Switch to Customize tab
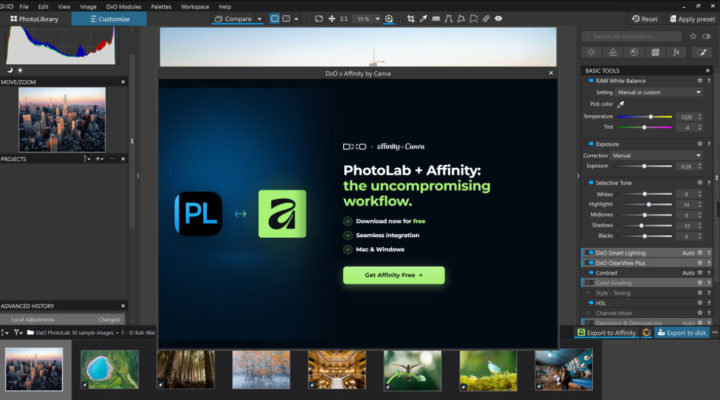The width and height of the screenshot is (720, 400). [x=109, y=19]
